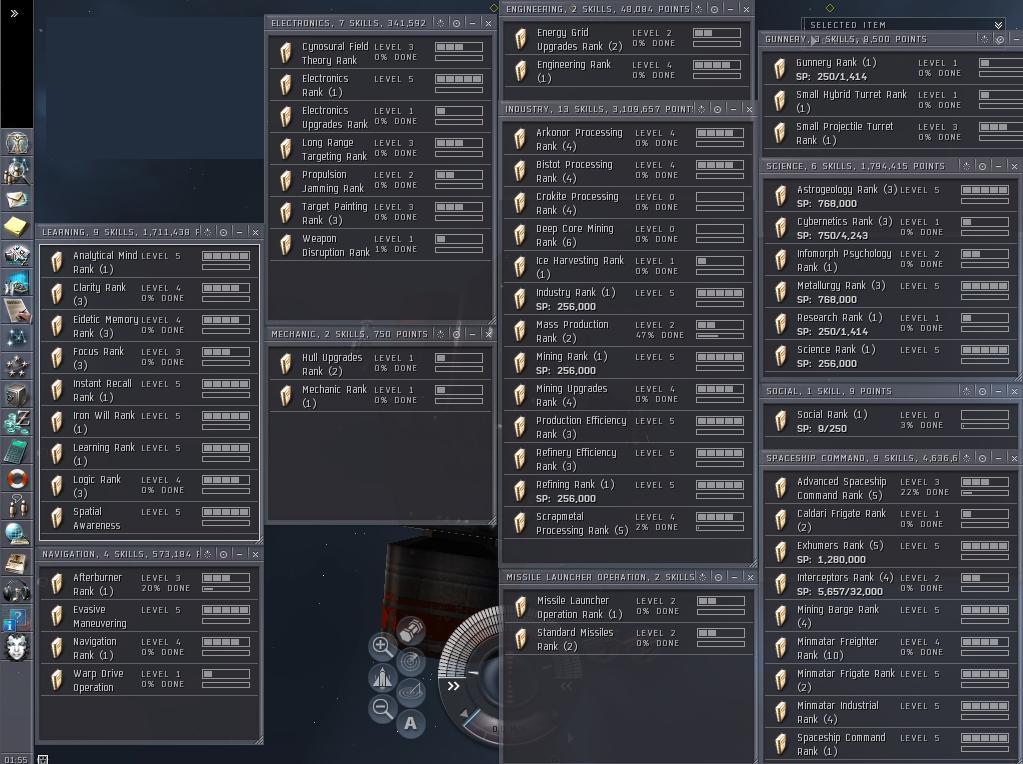Collapse the Navigation skills window with minus

point(239,554)
